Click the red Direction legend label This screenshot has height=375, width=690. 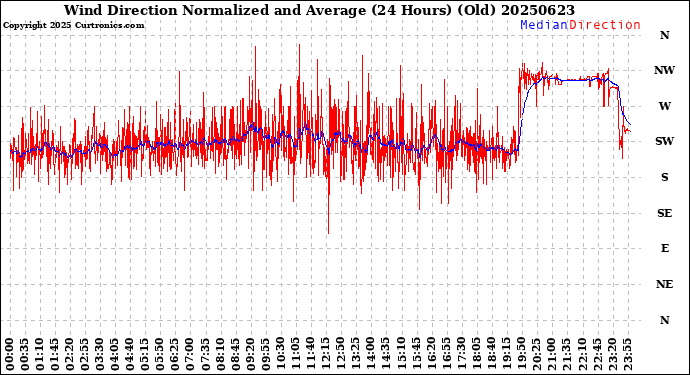(x=605, y=25)
